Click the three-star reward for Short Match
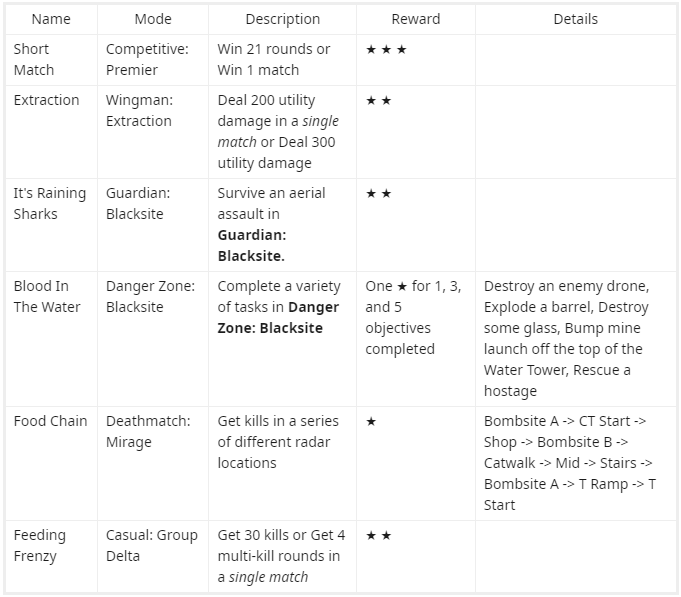 click(x=386, y=49)
